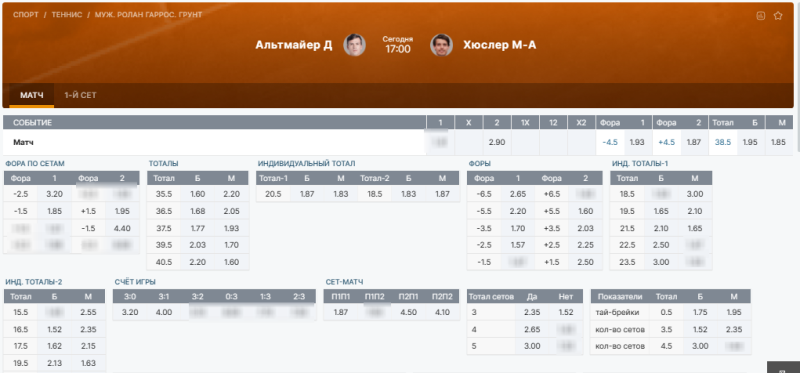Image resolution: width=800 pixels, height=373 pixels.
Task: Select under 36.5 total at 2.05
Action: (232, 211)
